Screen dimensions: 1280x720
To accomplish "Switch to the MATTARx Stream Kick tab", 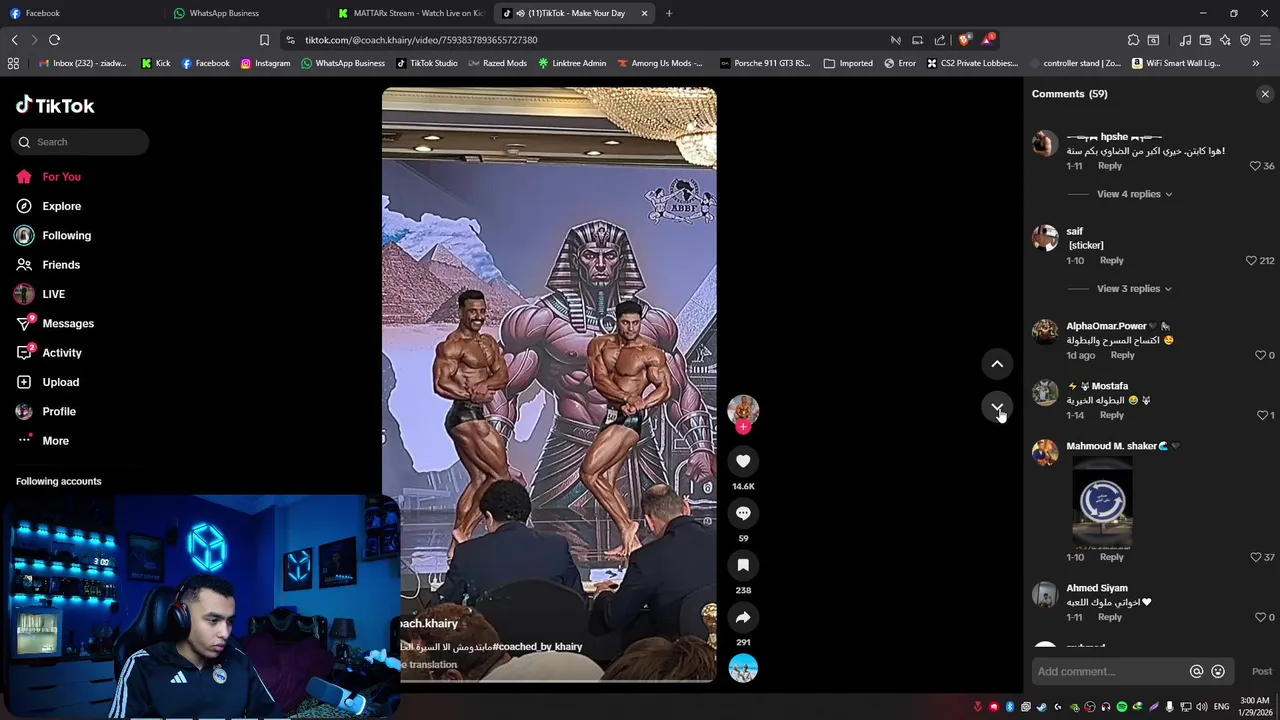I will 410,13.
